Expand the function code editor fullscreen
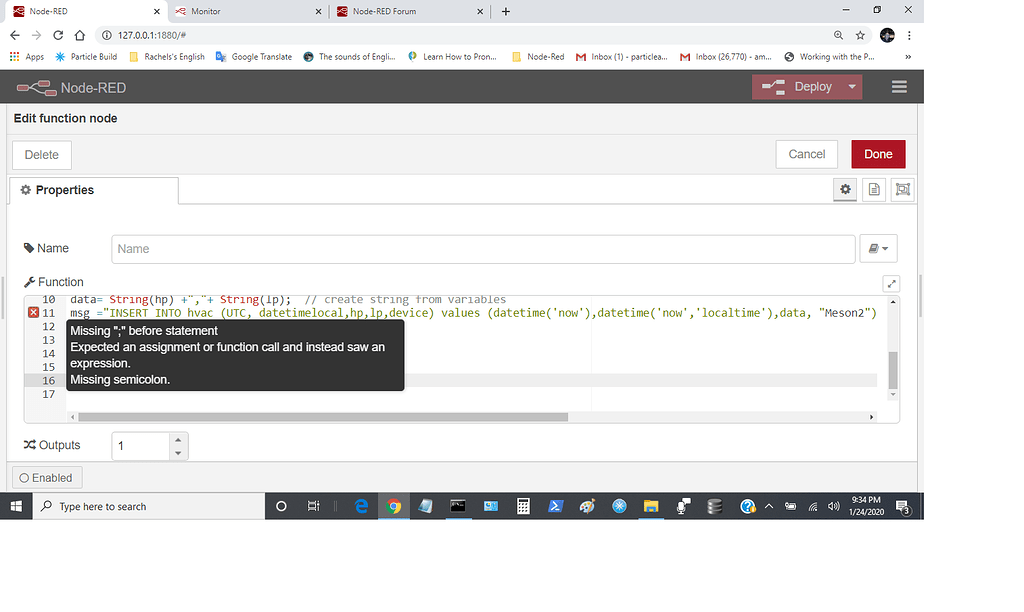 pos(891,283)
